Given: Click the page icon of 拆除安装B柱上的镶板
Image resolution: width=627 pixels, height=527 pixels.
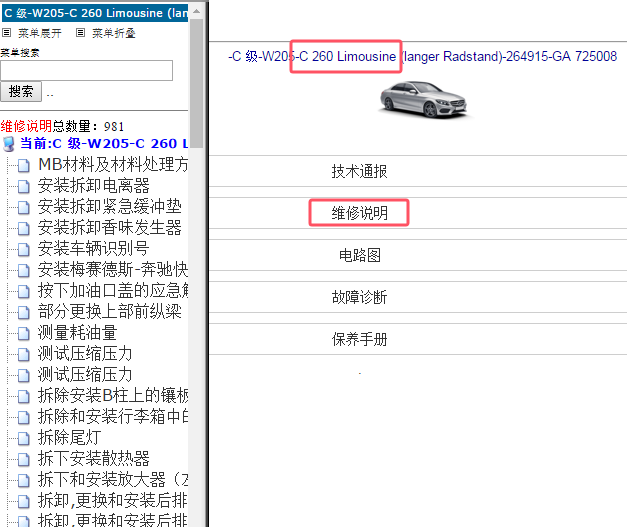Looking at the screenshot, I should coord(24,396).
